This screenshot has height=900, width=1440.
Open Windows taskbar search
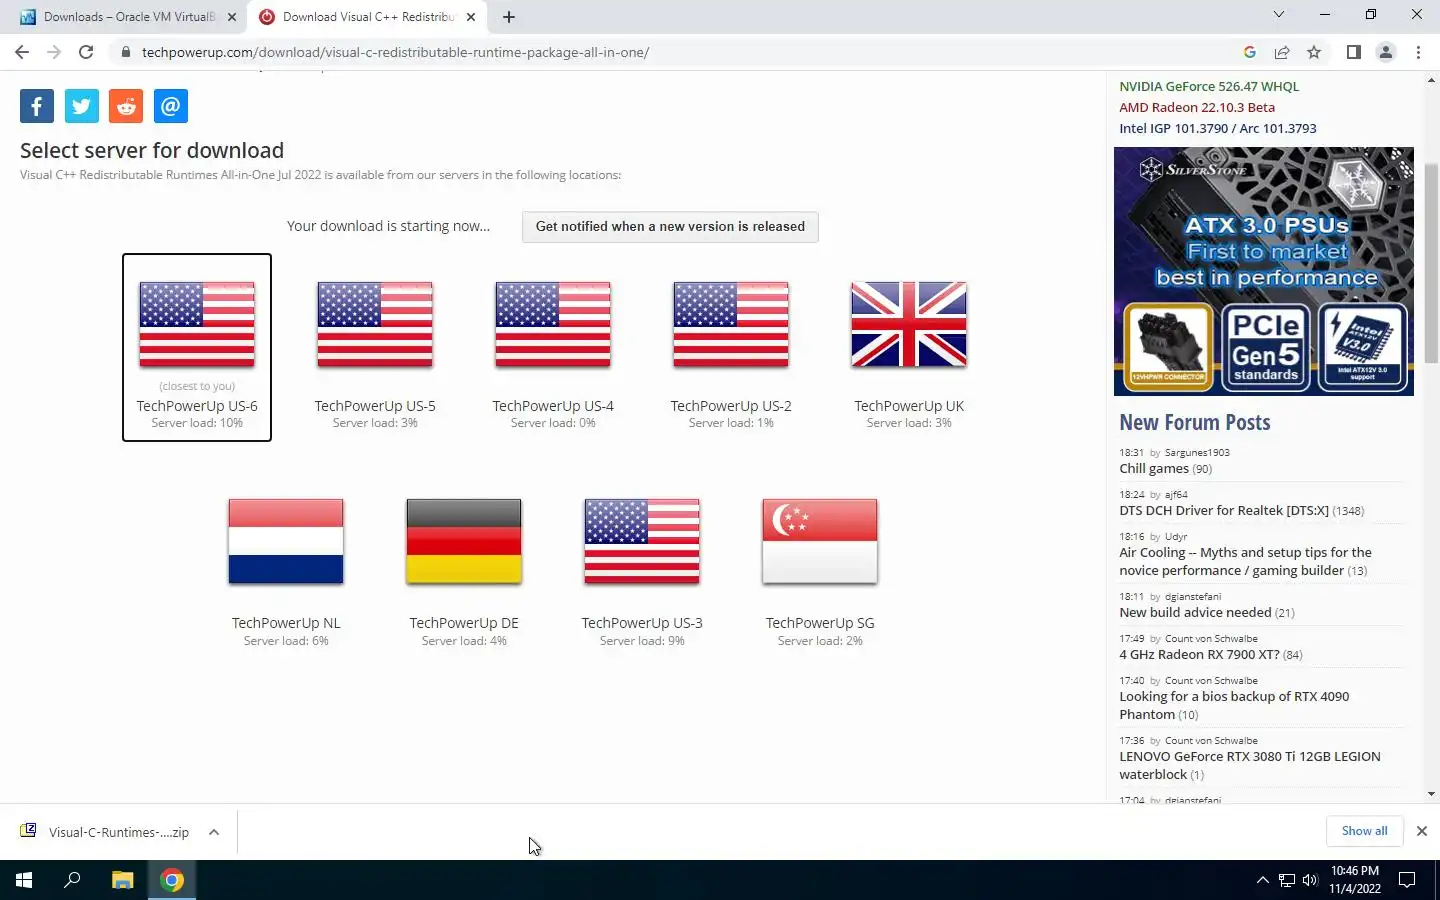[x=72, y=880]
